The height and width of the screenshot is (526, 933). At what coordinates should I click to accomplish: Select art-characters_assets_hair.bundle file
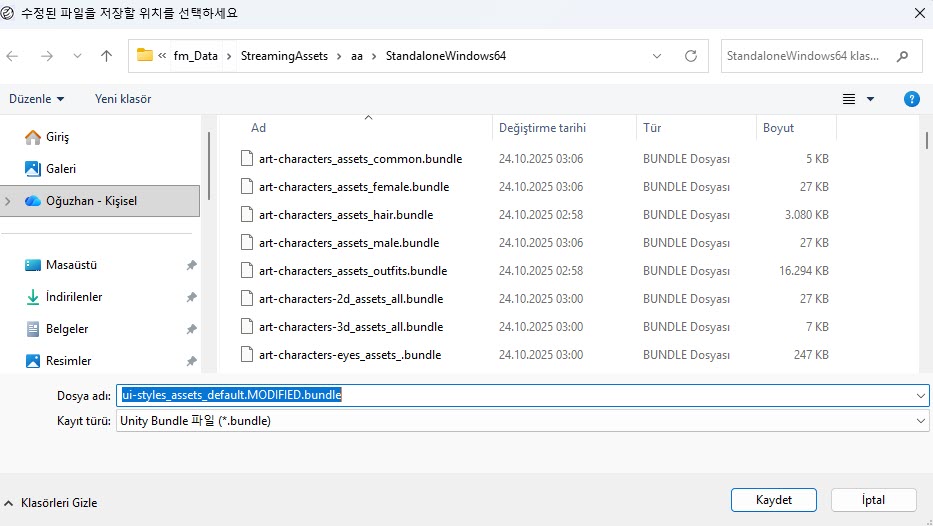[345, 215]
